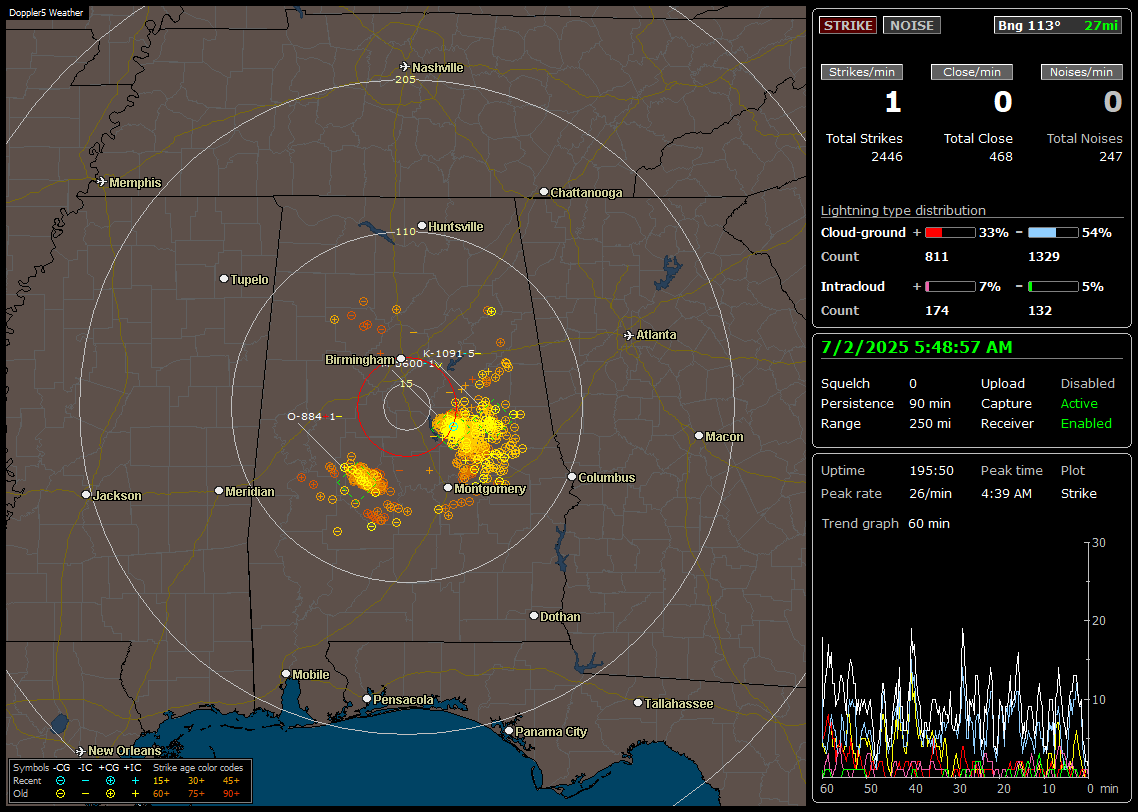Click the date and time 7/2/2025 5:48:57 AM
This screenshot has height=812, width=1138.
coord(917,348)
